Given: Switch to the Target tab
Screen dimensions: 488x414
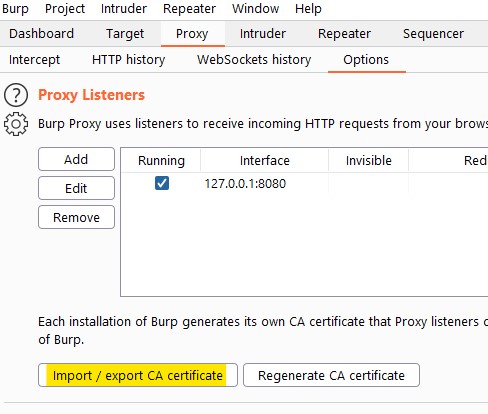Looking at the screenshot, I should tap(125, 34).
